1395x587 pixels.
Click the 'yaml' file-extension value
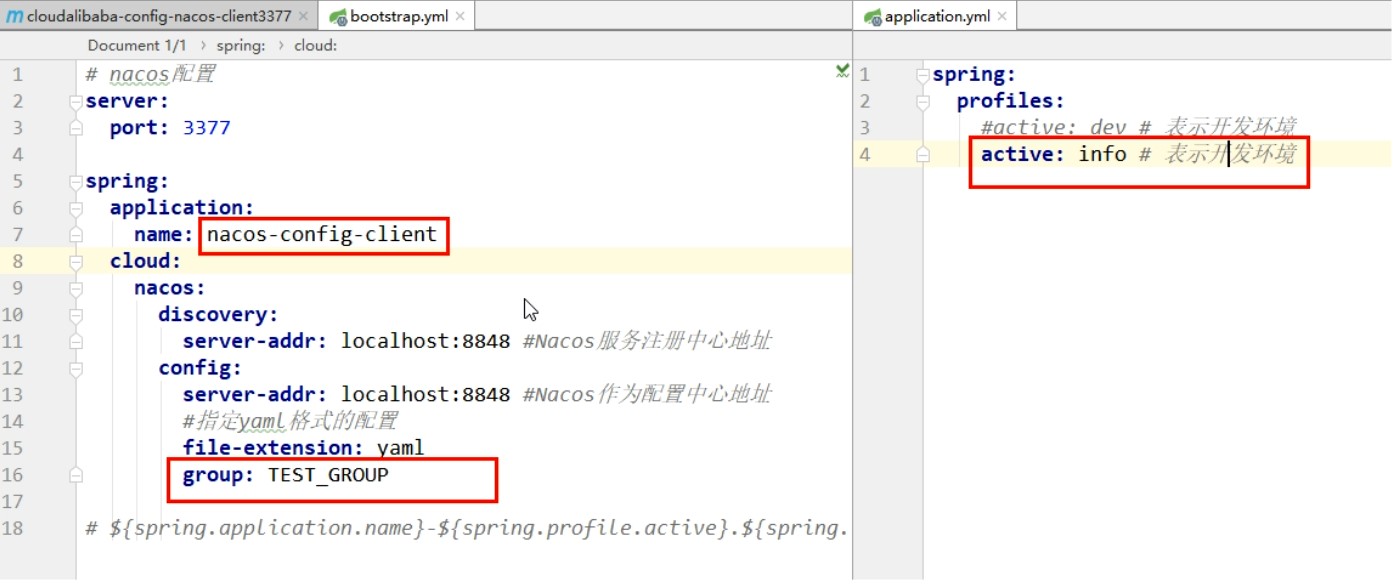[x=401, y=448]
